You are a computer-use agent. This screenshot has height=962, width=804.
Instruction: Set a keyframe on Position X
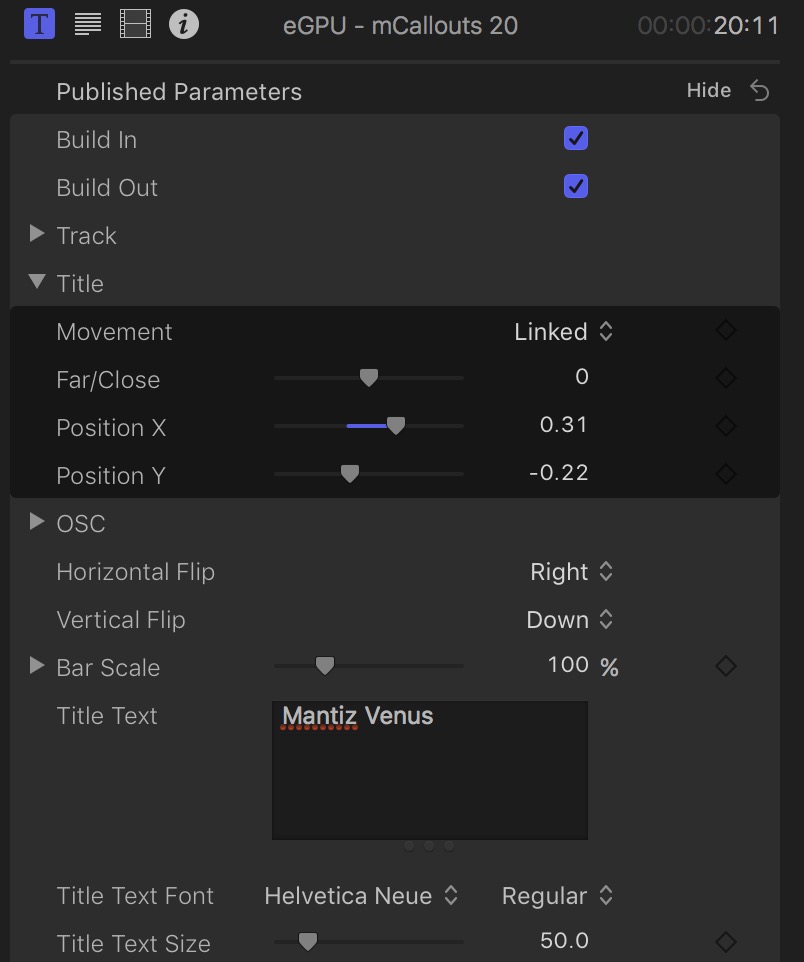click(725, 426)
